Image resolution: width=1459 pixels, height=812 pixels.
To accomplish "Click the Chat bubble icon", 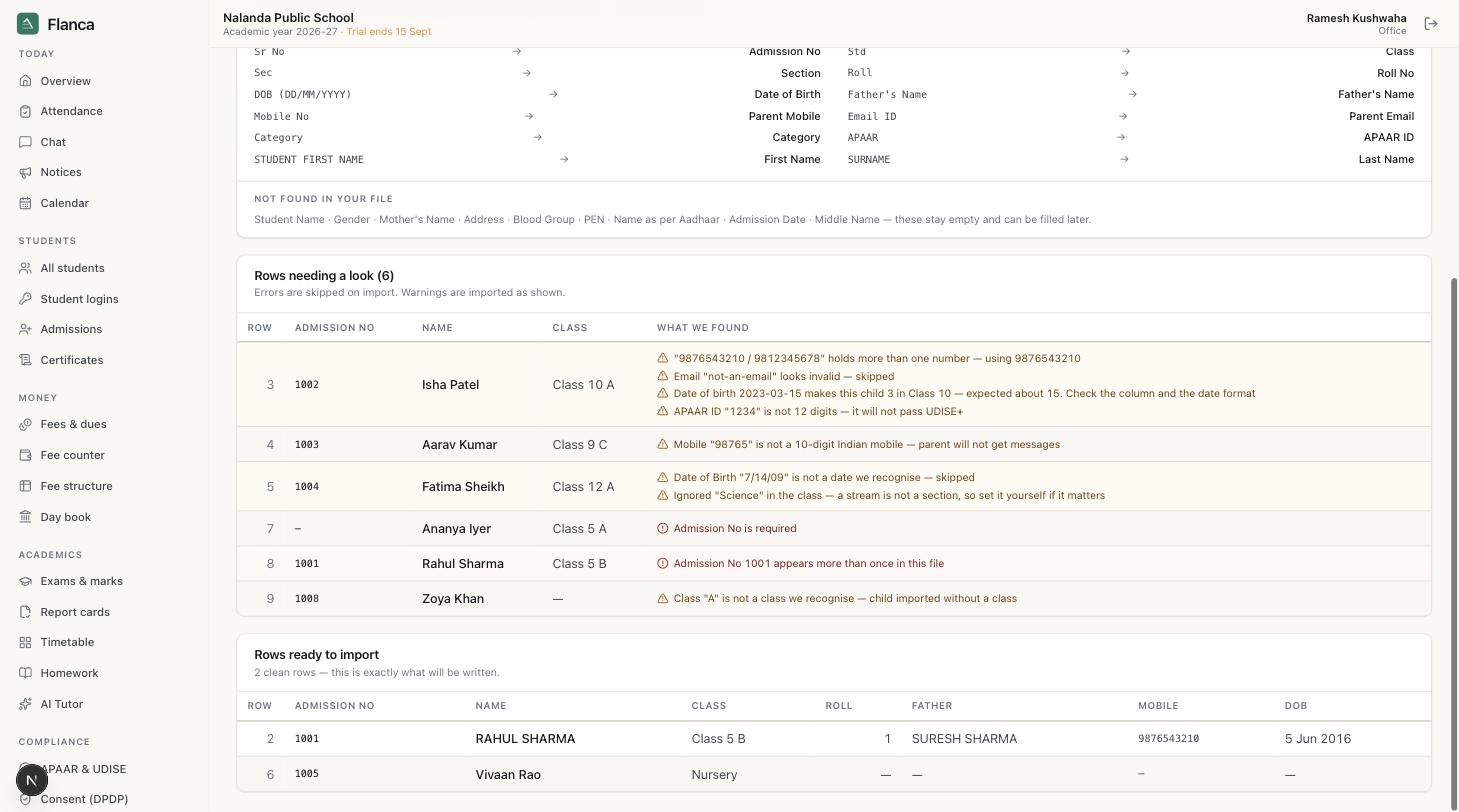I will [26, 142].
